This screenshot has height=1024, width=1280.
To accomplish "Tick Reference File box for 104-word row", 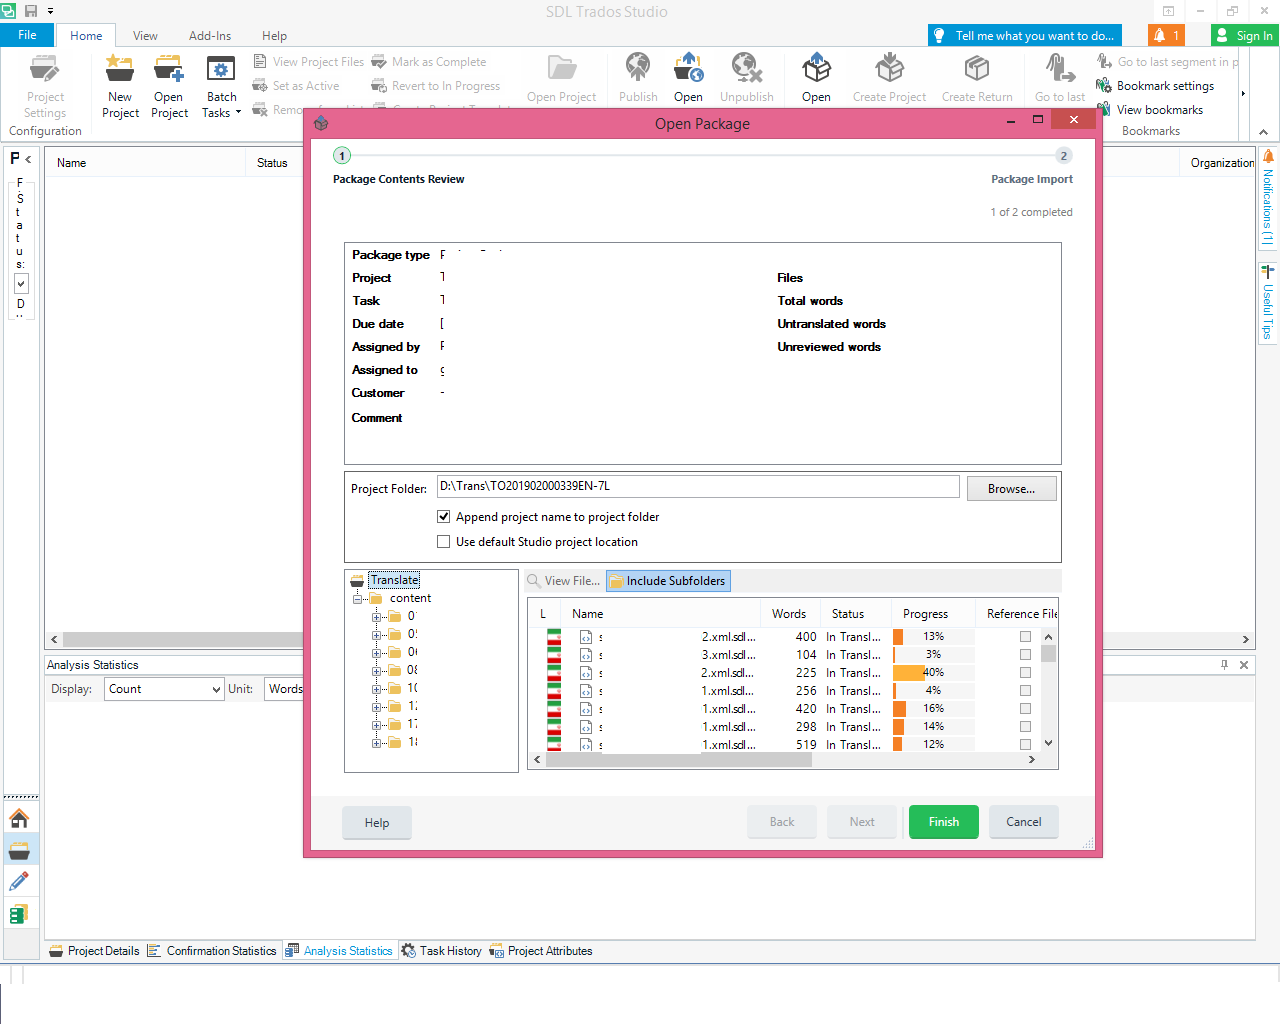I will (x=1025, y=655).
